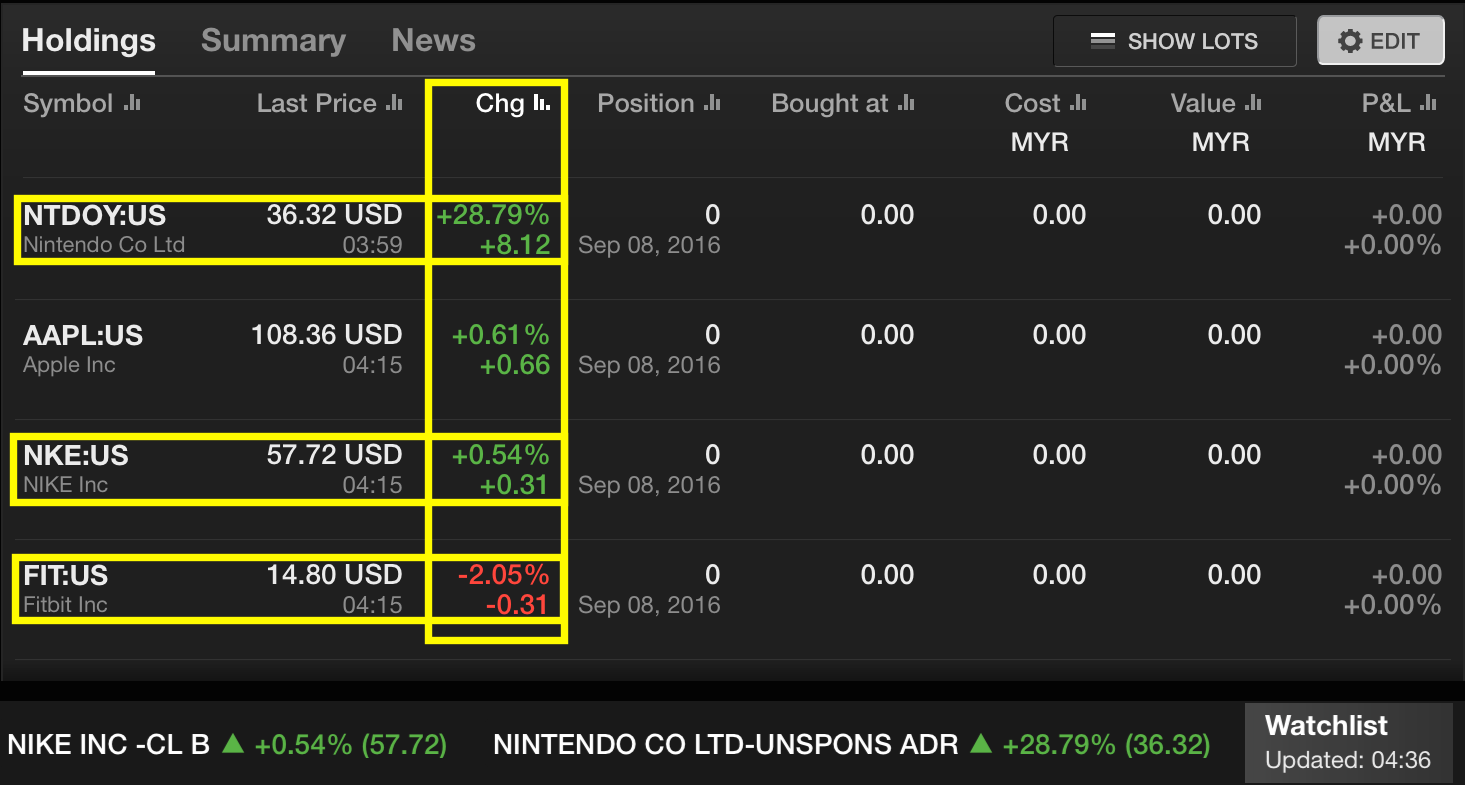The width and height of the screenshot is (1465, 785).
Task: Click the Chg column sort icon
Action: coord(542,103)
